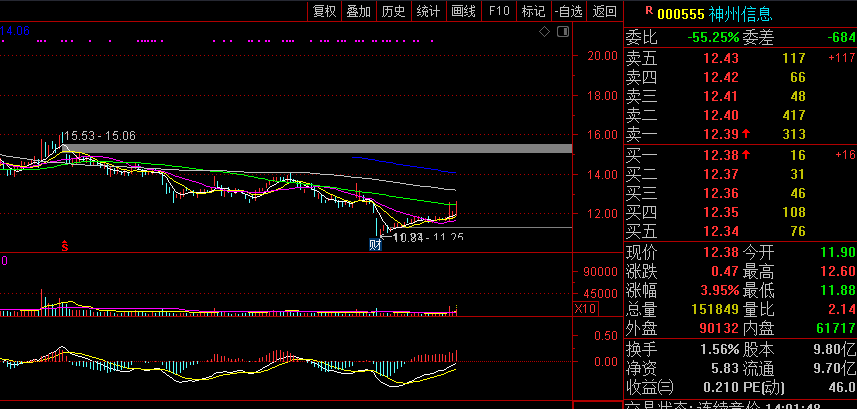Click the latest red candlestick
Image resolution: width=857 pixels, height=409 pixels.
(x=456, y=211)
